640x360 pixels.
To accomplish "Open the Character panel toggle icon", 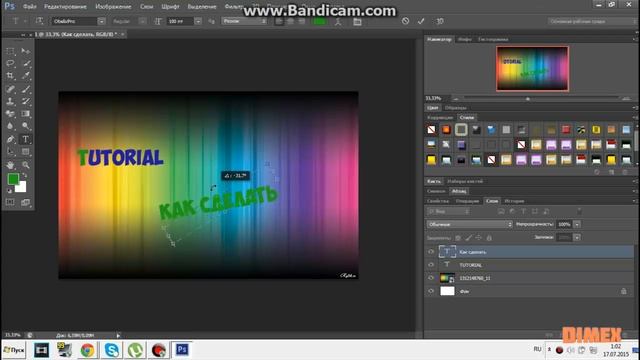I will tap(357, 22).
